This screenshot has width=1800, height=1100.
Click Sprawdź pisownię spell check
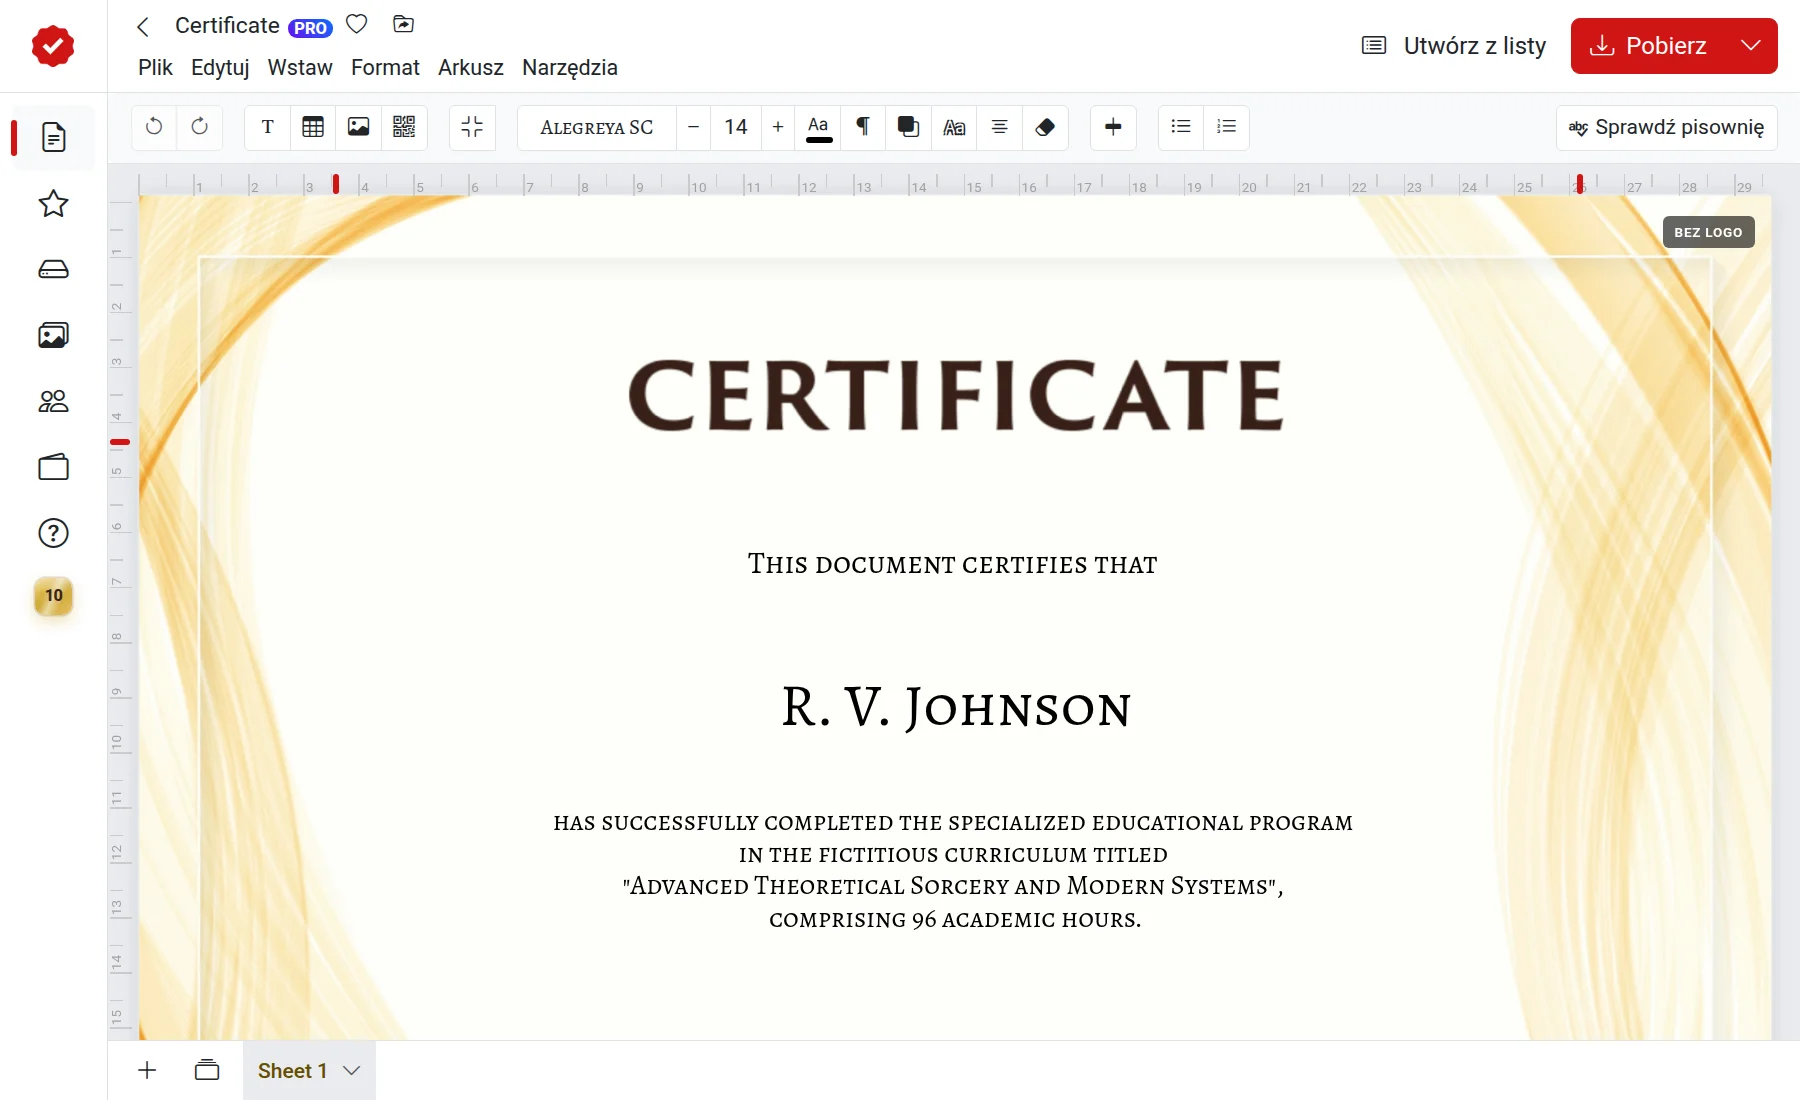tap(1667, 127)
